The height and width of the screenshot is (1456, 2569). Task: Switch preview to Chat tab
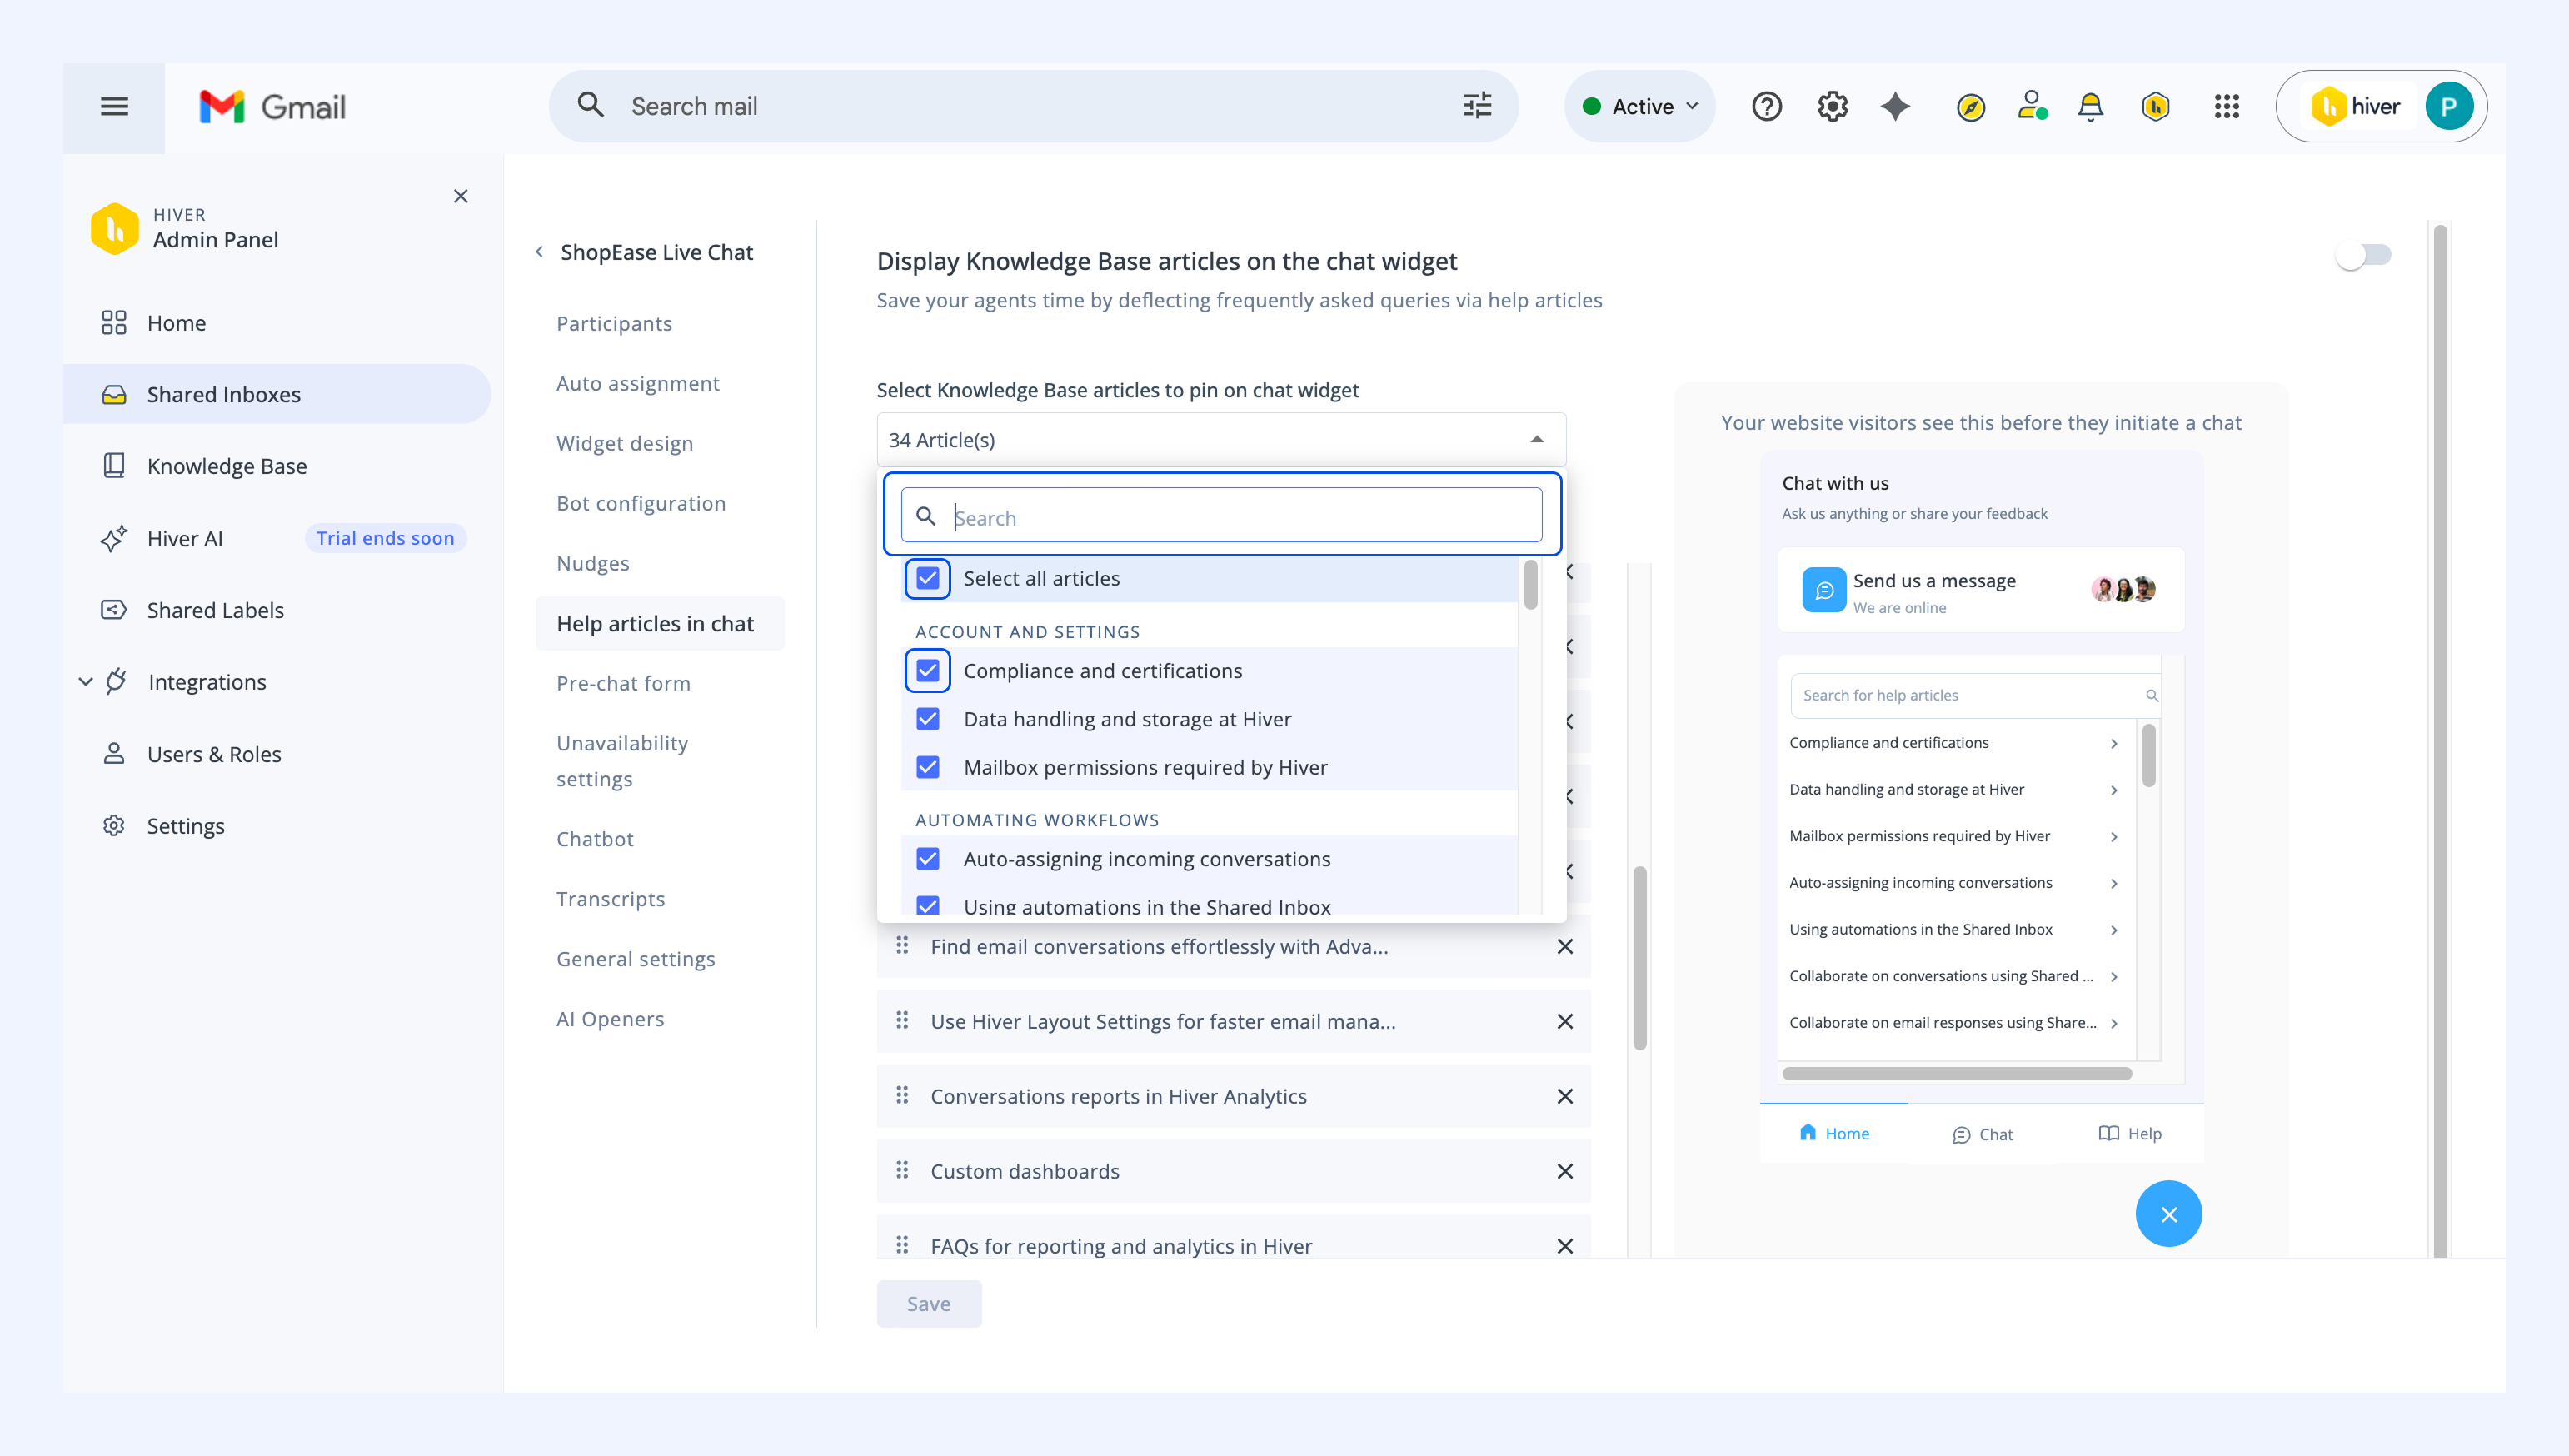pyautogui.click(x=1982, y=1134)
